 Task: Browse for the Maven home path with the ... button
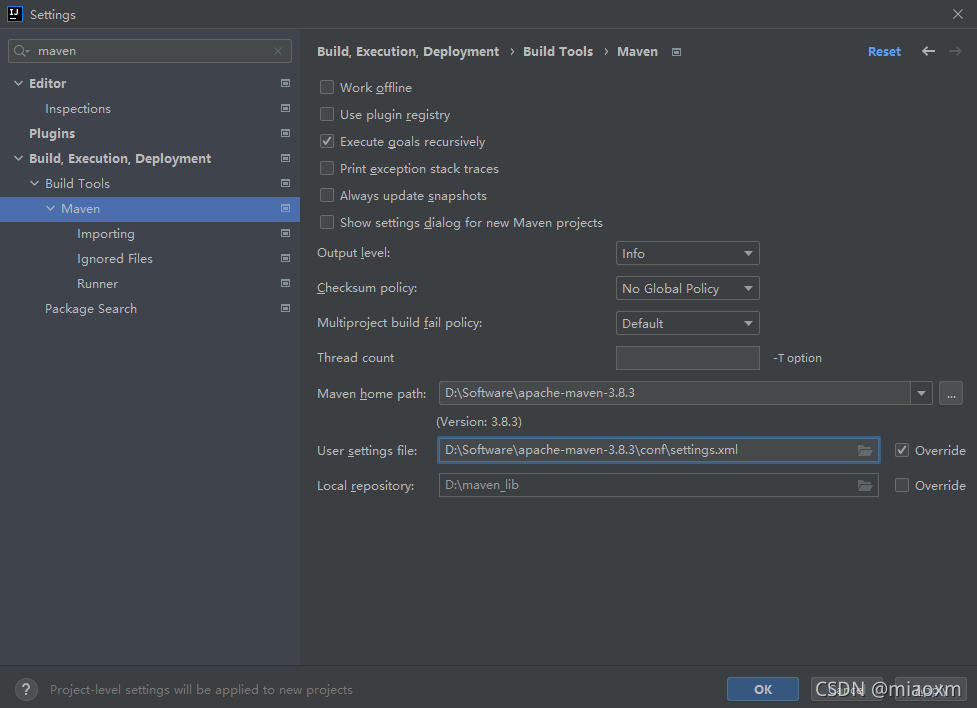point(951,393)
